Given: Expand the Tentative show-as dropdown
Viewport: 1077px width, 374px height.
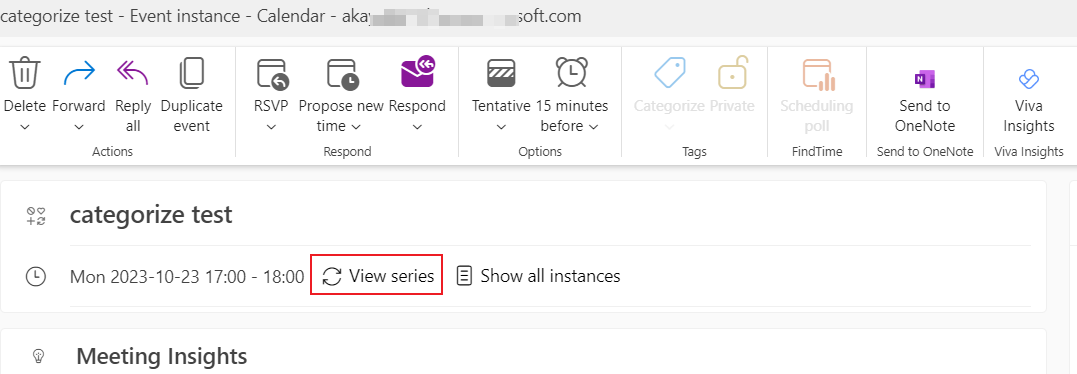Looking at the screenshot, I should click(501, 127).
